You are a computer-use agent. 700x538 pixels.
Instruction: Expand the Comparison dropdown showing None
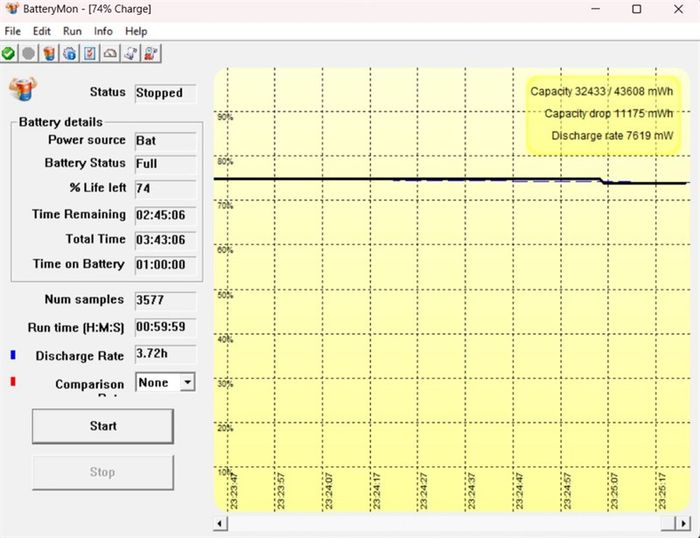click(x=188, y=382)
